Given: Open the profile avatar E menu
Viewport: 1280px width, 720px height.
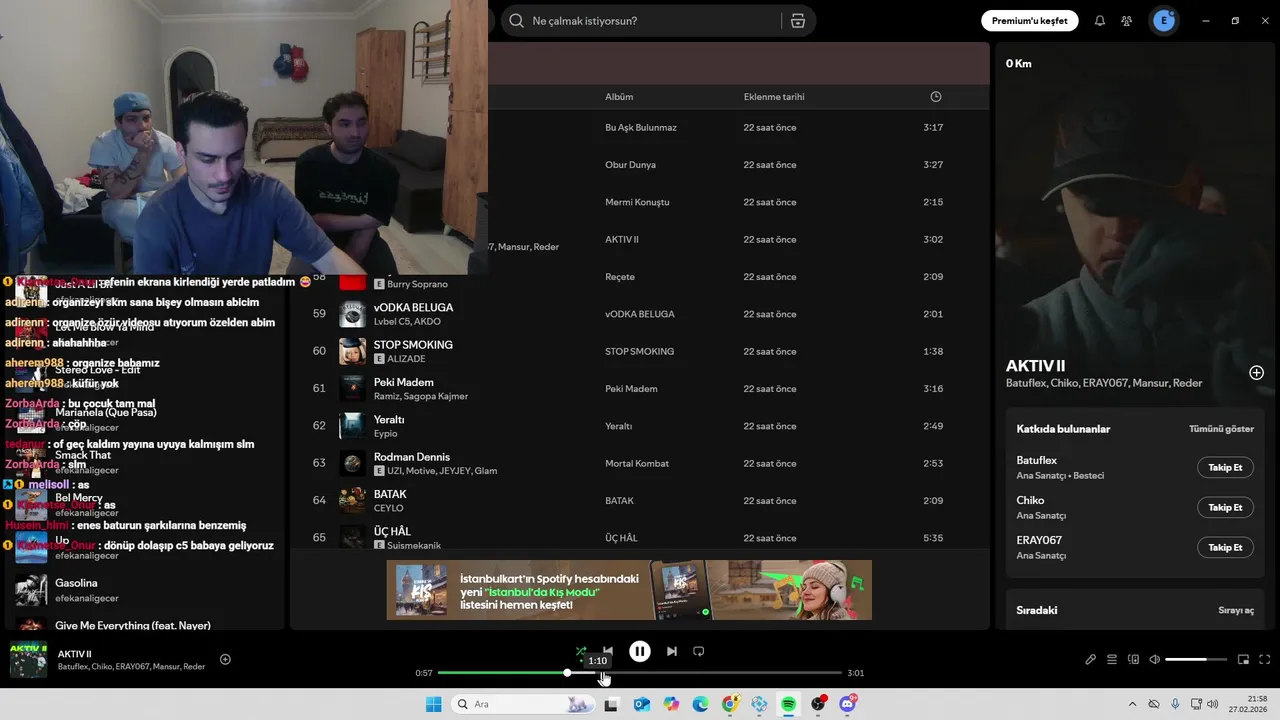Looking at the screenshot, I should pos(1164,21).
